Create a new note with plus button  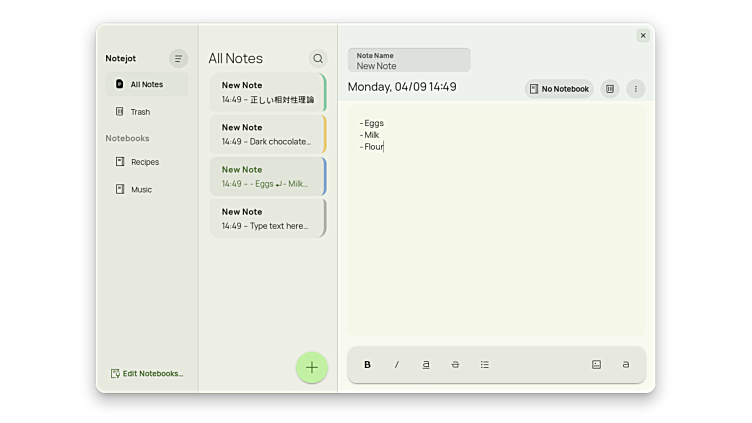312,367
